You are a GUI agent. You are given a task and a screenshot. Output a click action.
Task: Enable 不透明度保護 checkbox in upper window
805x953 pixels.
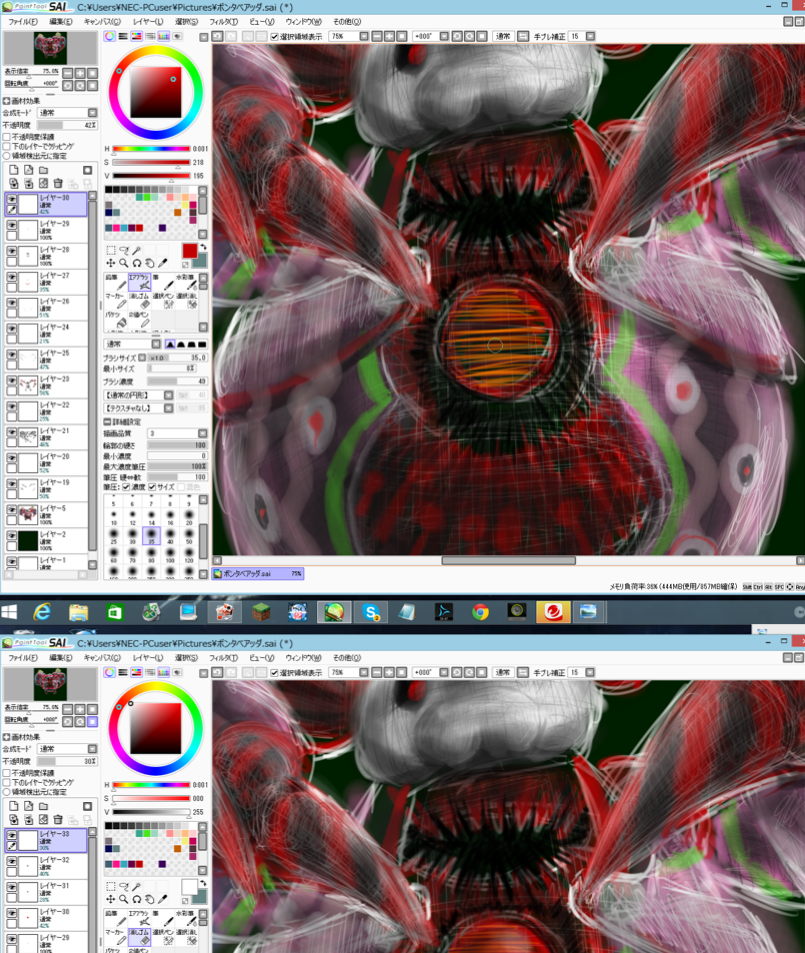(7, 137)
